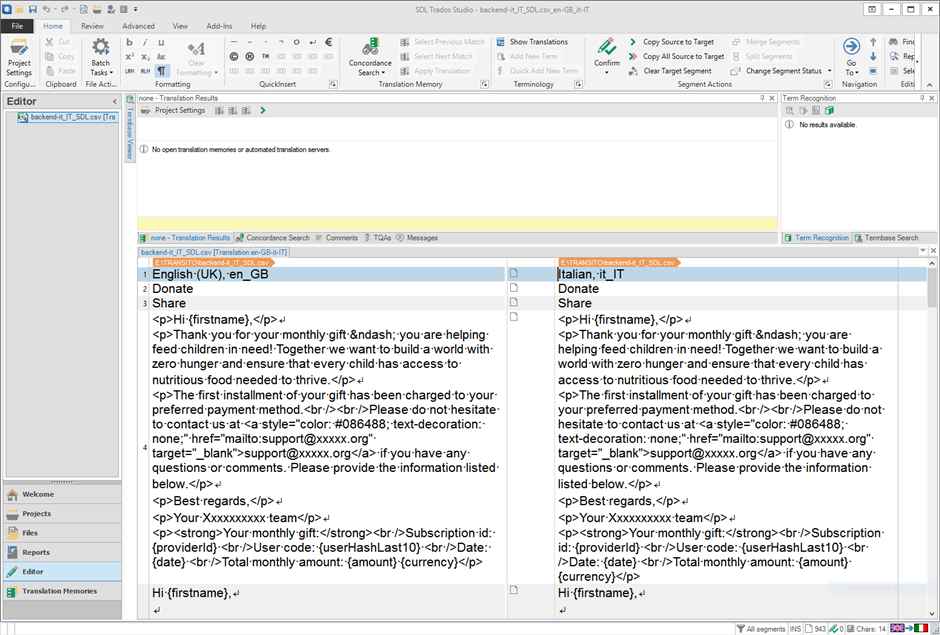Toggle RLM right-to-left mark
Image resolution: width=940 pixels, height=635 pixels.
click(145, 71)
